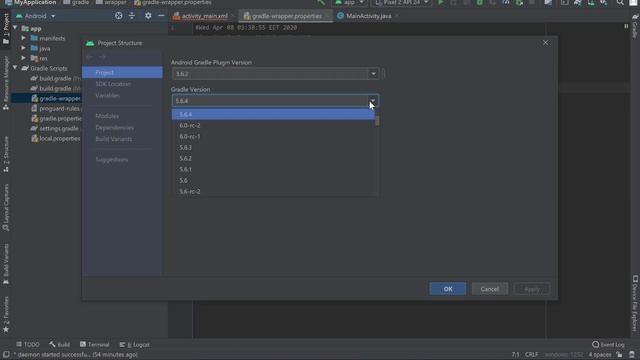Screen dimensions: 640x360
Task: Select Build Variants in dialog sidebar
Action: (x=113, y=139)
